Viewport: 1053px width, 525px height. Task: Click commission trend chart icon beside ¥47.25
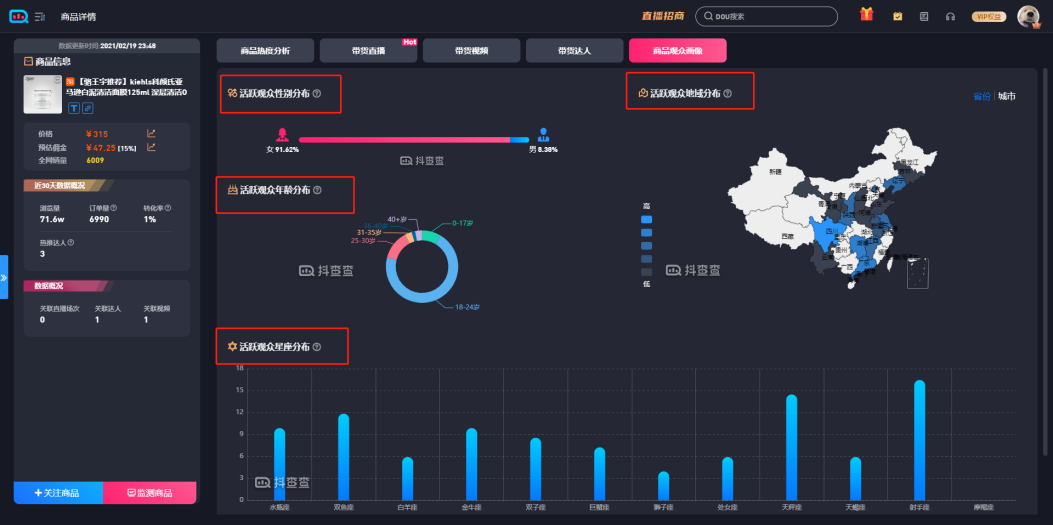(151, 147)
